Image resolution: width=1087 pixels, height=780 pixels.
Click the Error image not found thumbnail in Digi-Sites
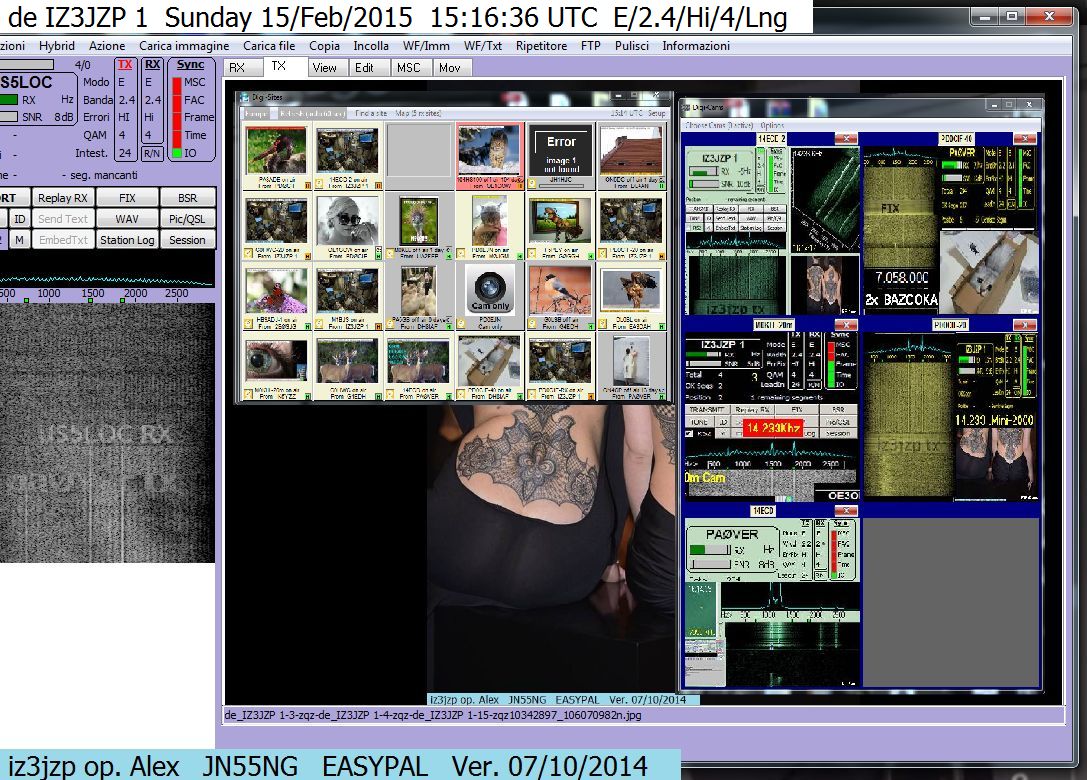pos(561,151)
